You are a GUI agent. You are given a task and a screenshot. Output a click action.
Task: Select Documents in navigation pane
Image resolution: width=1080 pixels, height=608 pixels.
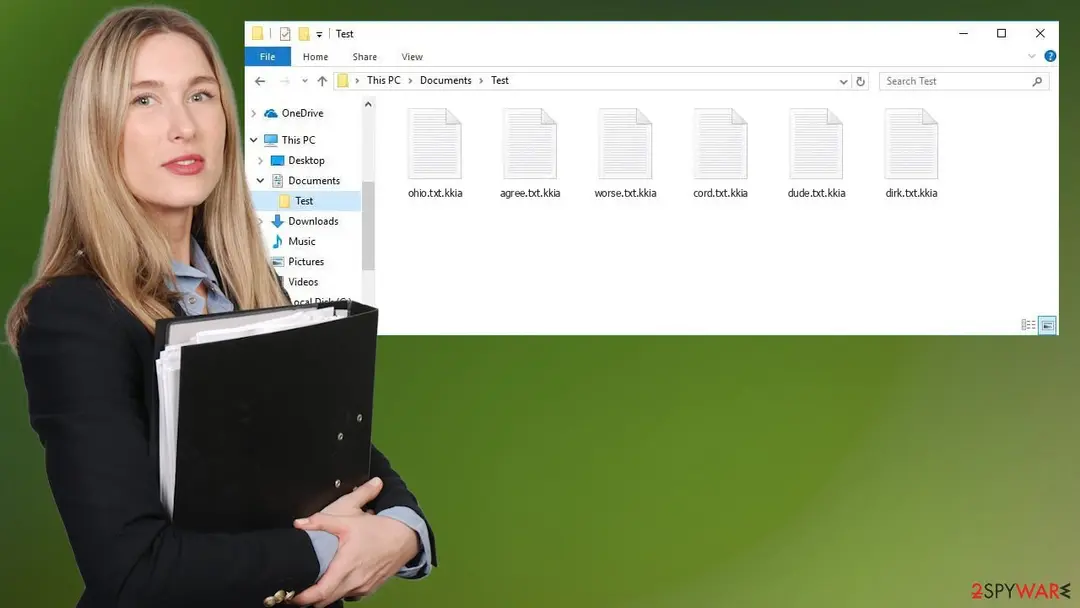[314, 180]
